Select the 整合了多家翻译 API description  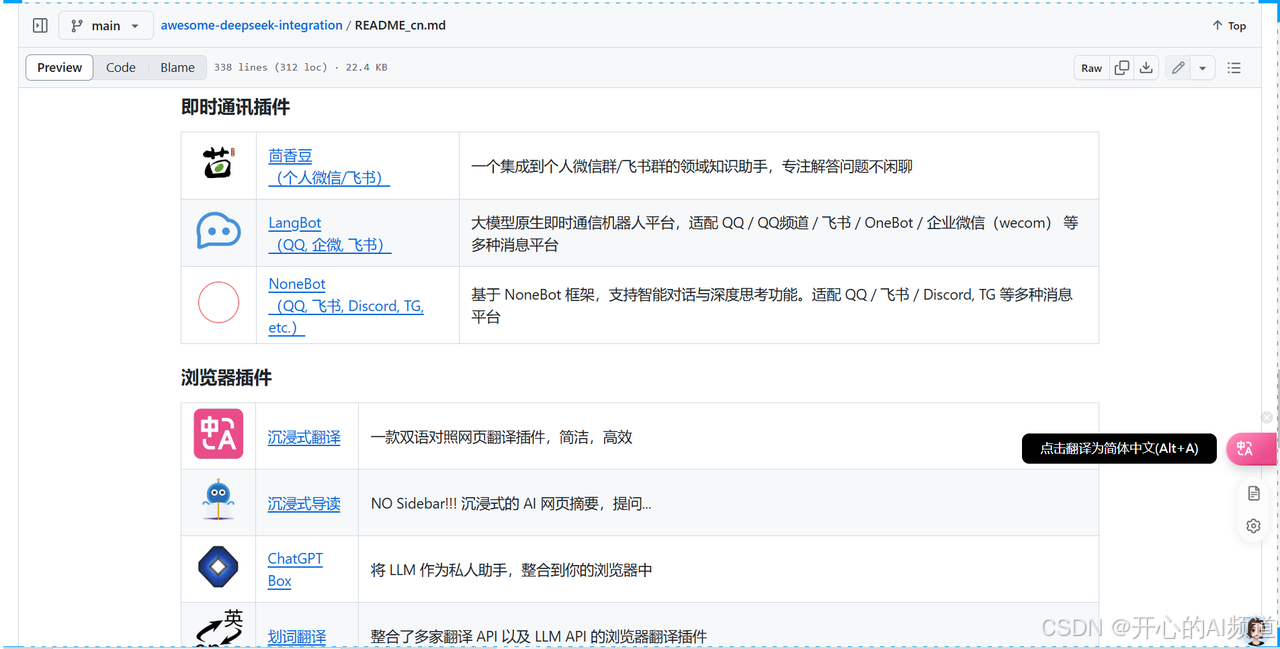point(539,637)
